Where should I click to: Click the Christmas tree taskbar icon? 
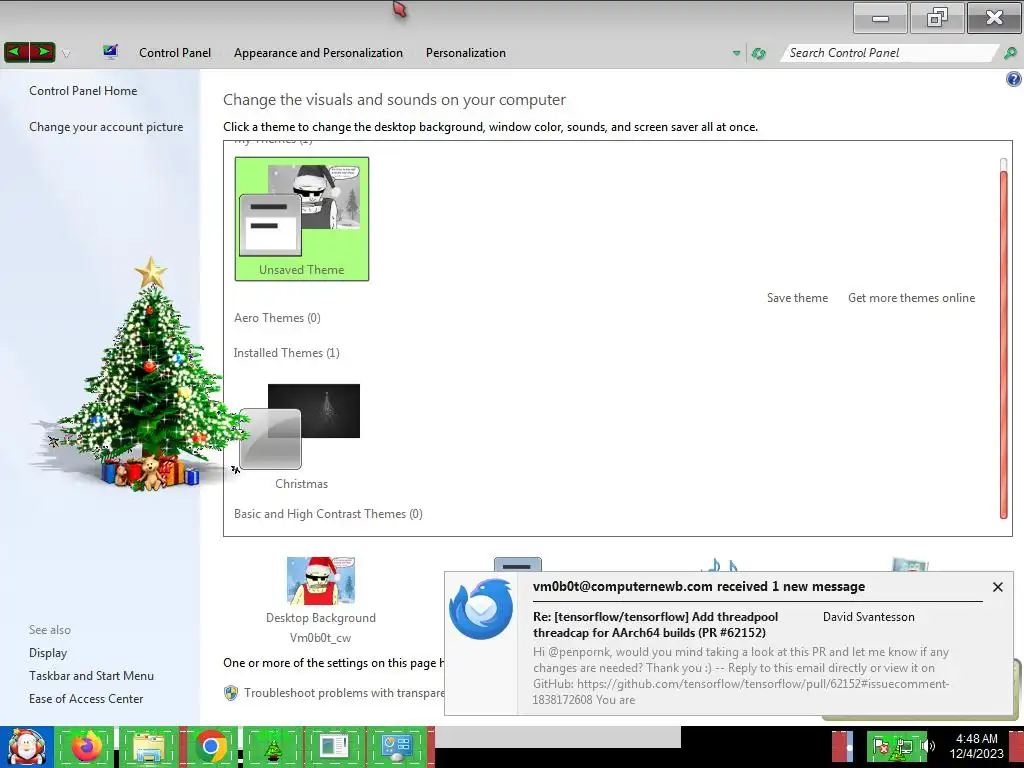(x=272, y=747)
